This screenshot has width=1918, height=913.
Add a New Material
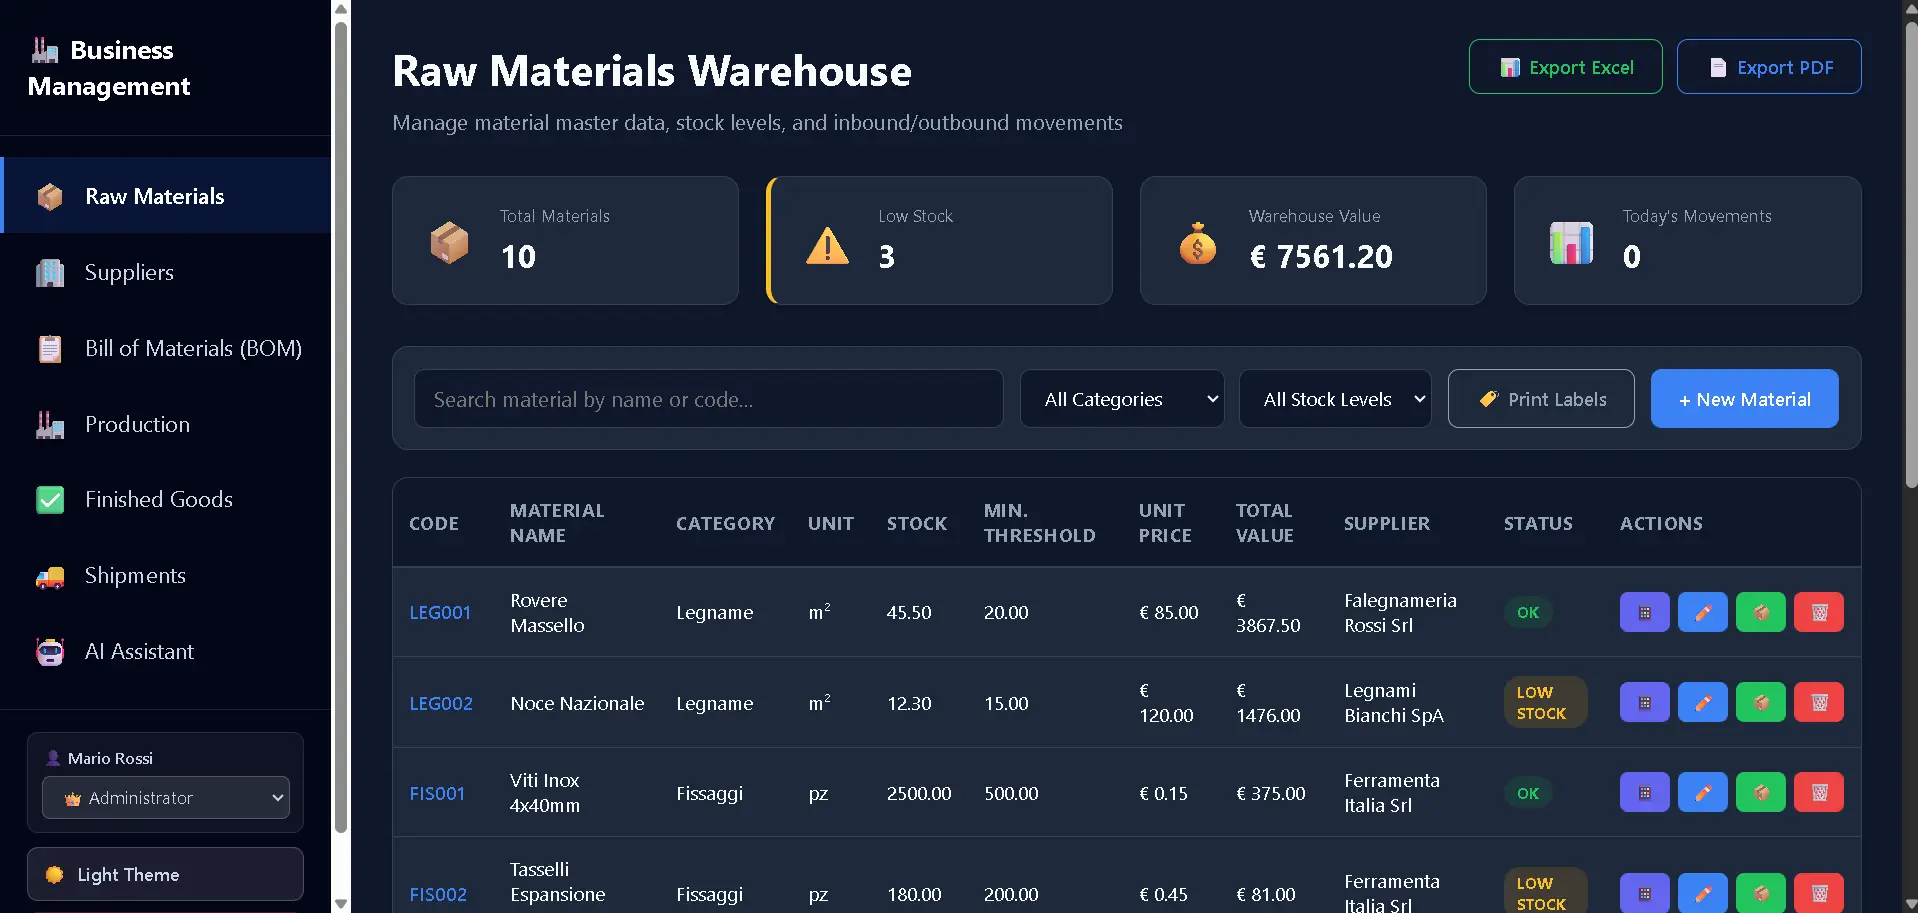pyautogui.click(x=1744, y=399)
